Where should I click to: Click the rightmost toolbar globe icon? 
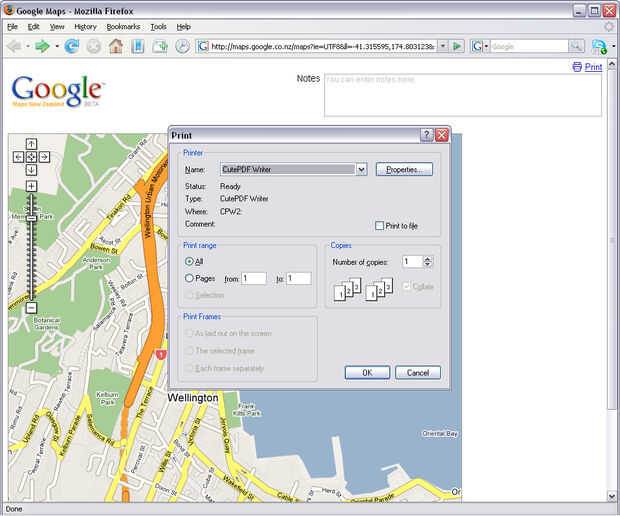tap(599, 47)
